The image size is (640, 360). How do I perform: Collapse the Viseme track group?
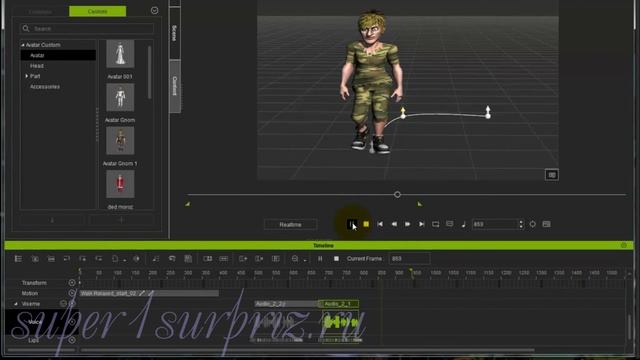(x=16, y=304)
